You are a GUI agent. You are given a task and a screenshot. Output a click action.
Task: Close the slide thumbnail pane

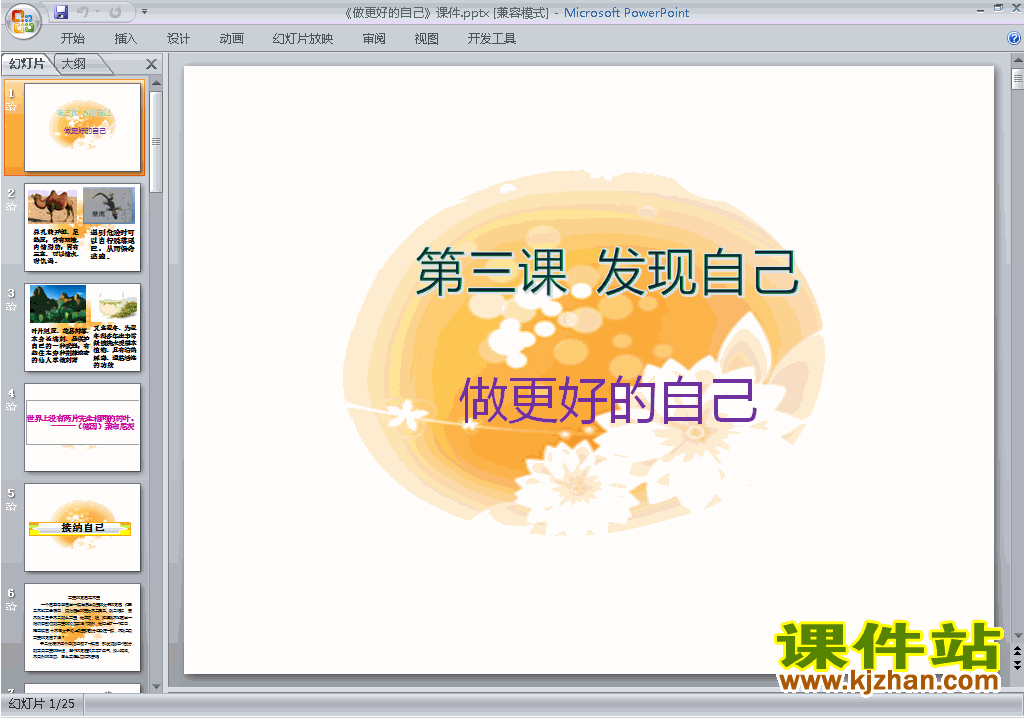[x=152, y=64]
